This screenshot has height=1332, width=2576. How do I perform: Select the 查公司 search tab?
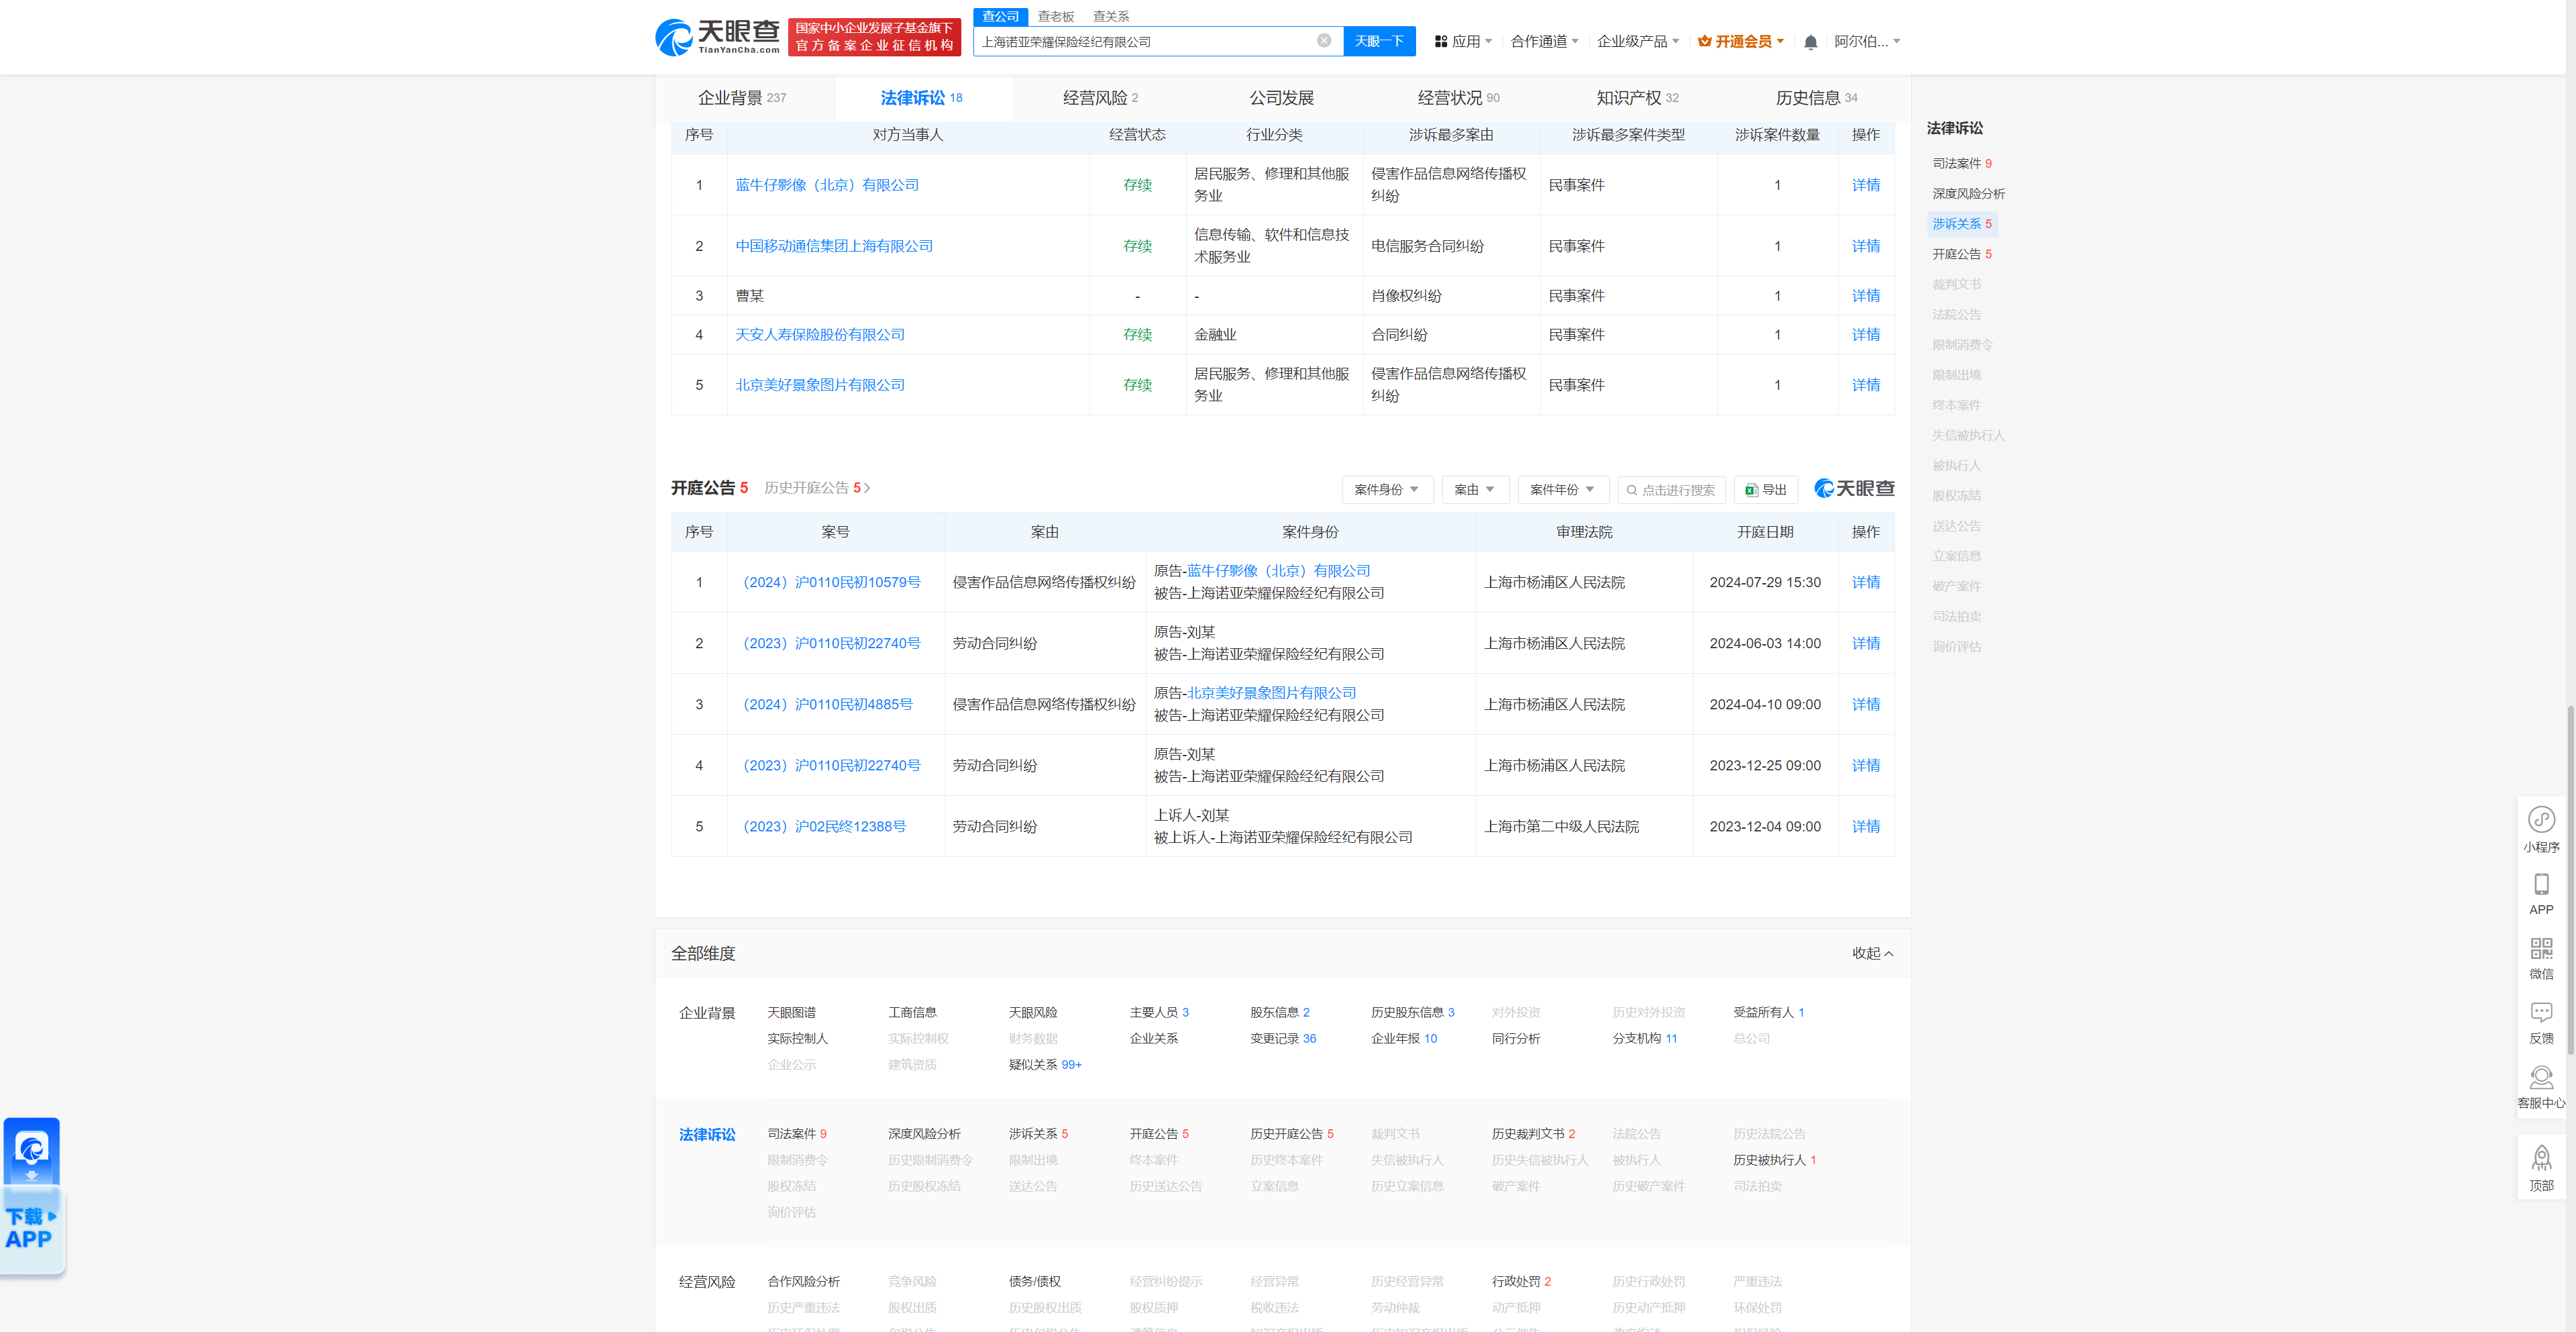pos(1000,16)
